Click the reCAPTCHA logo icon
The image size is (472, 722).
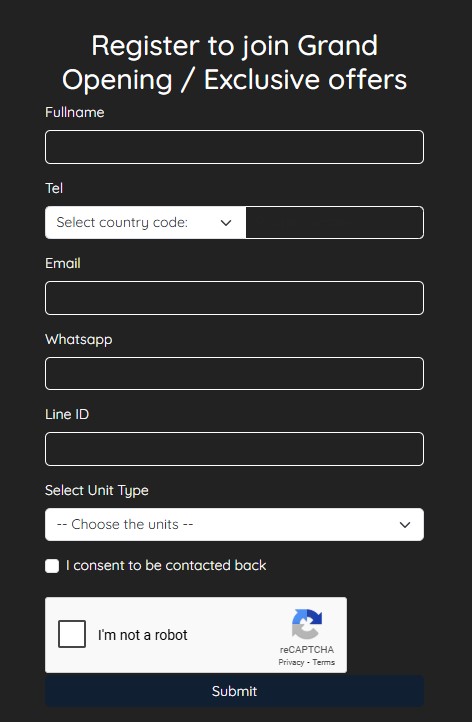307,624
